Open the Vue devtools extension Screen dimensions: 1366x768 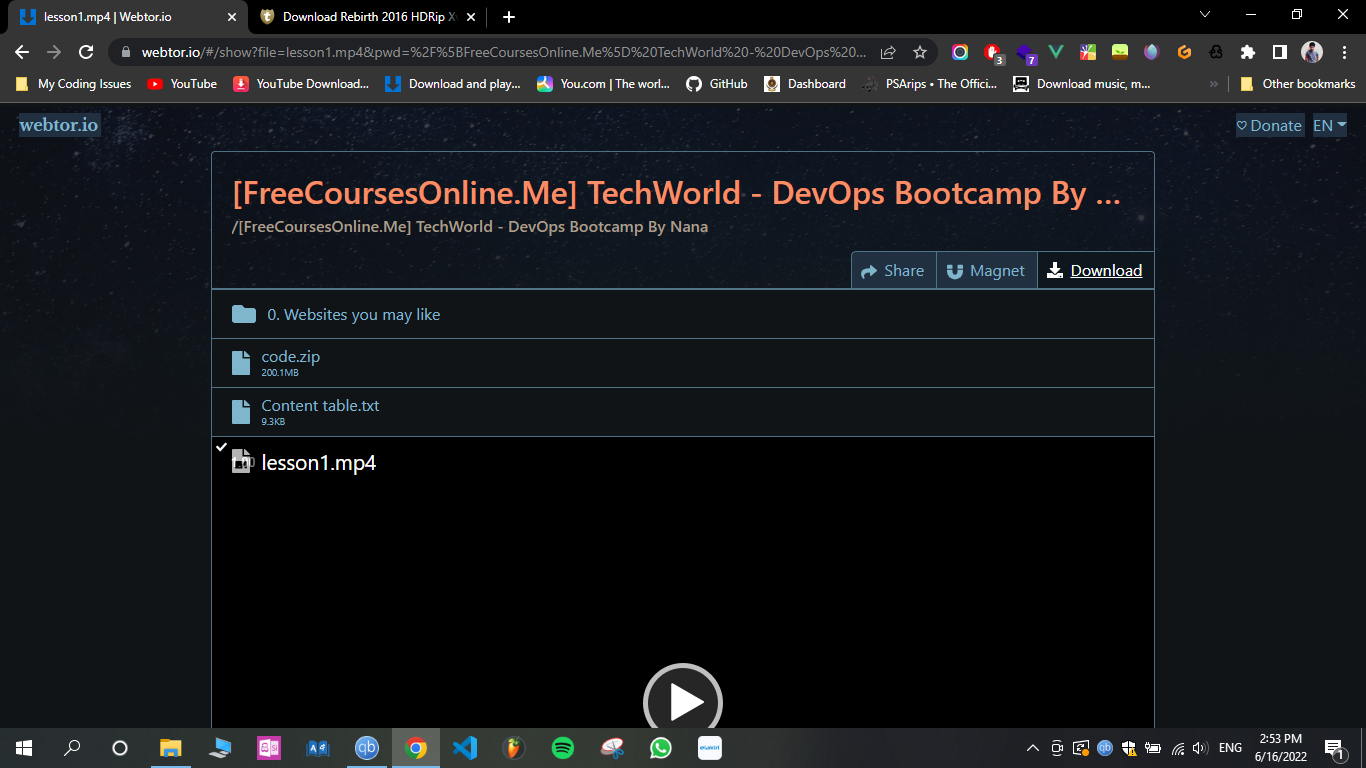pyautogui.click(x=1056, y=52)
